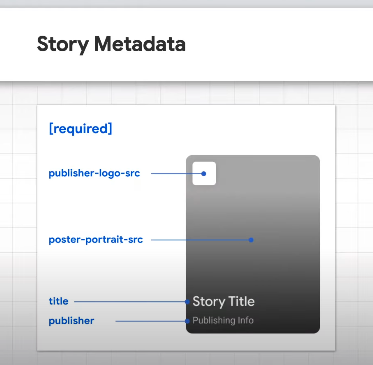
Task: Click the [required] heading text
Action: click(x=81, y=129)
